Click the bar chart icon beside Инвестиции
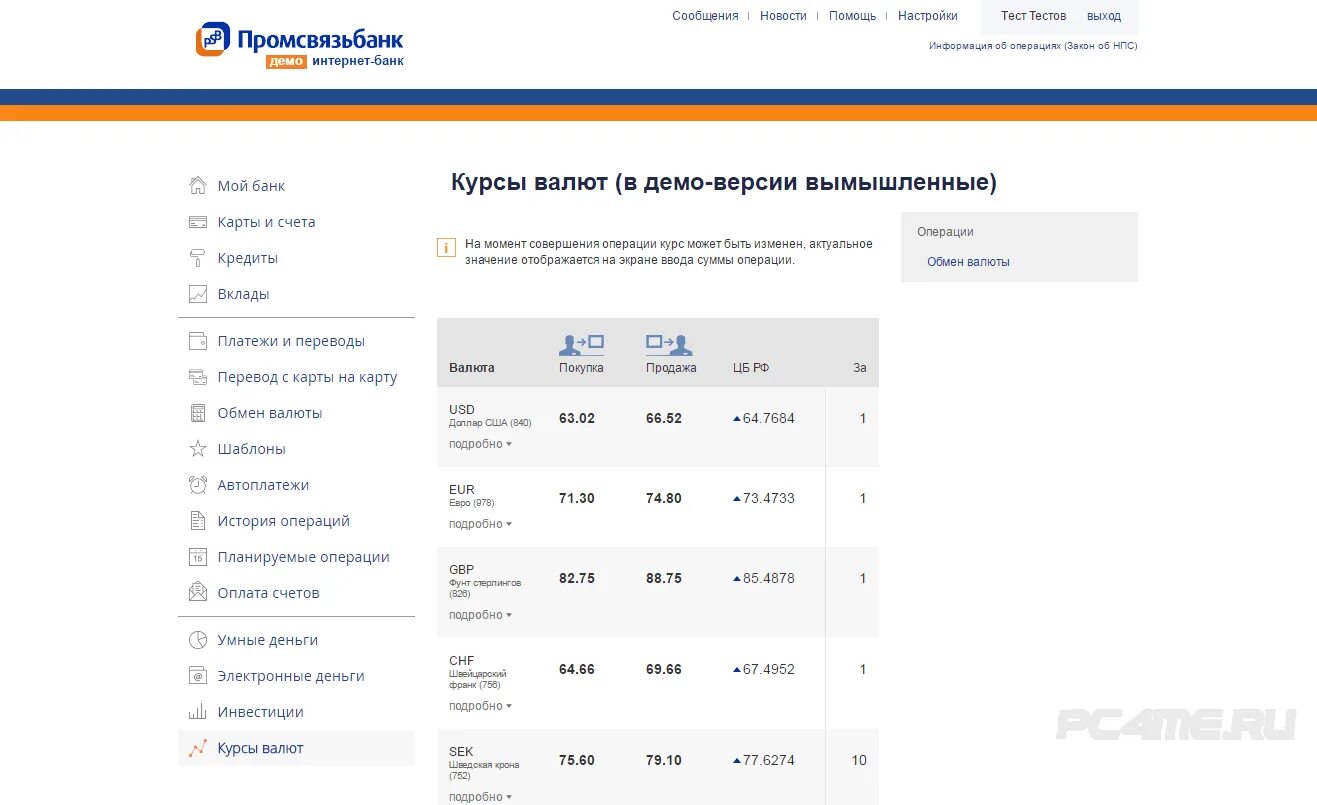 coord(198,712)
